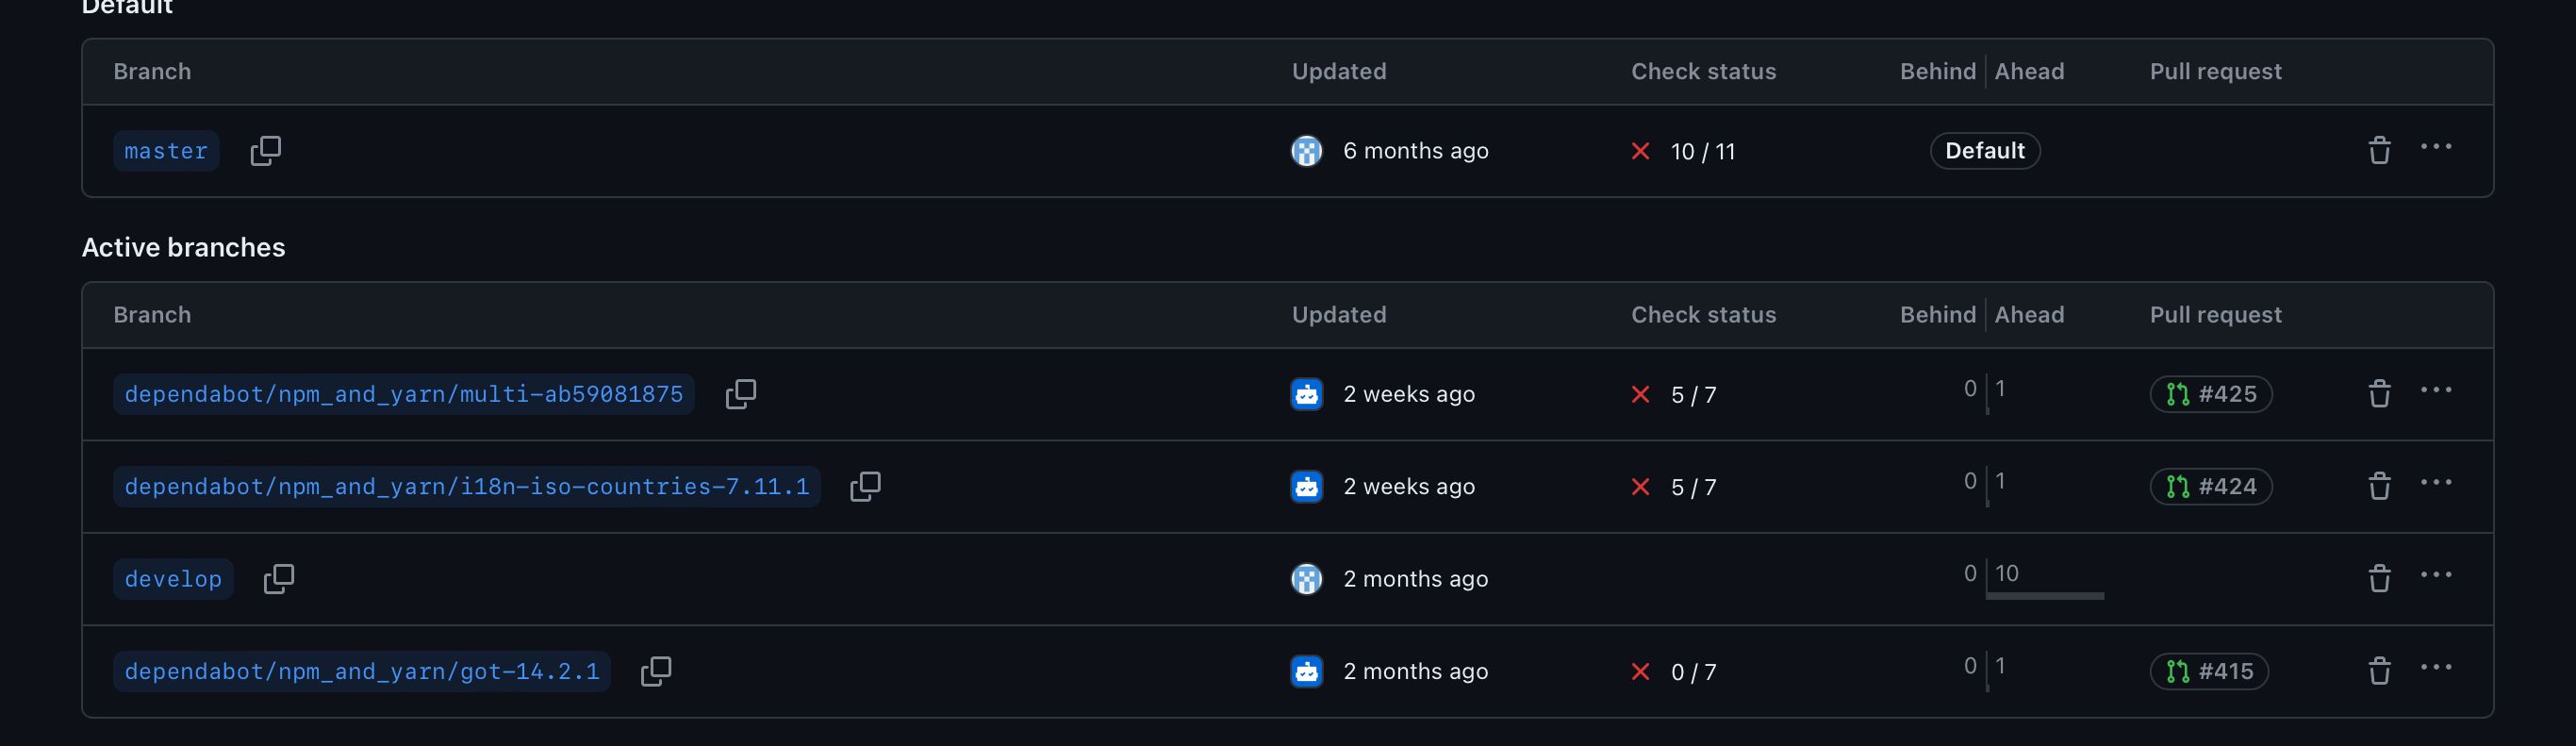Viewport: 2576px width, 746px height.
Task: Copy the develop branch name
Action: [278, 579]
